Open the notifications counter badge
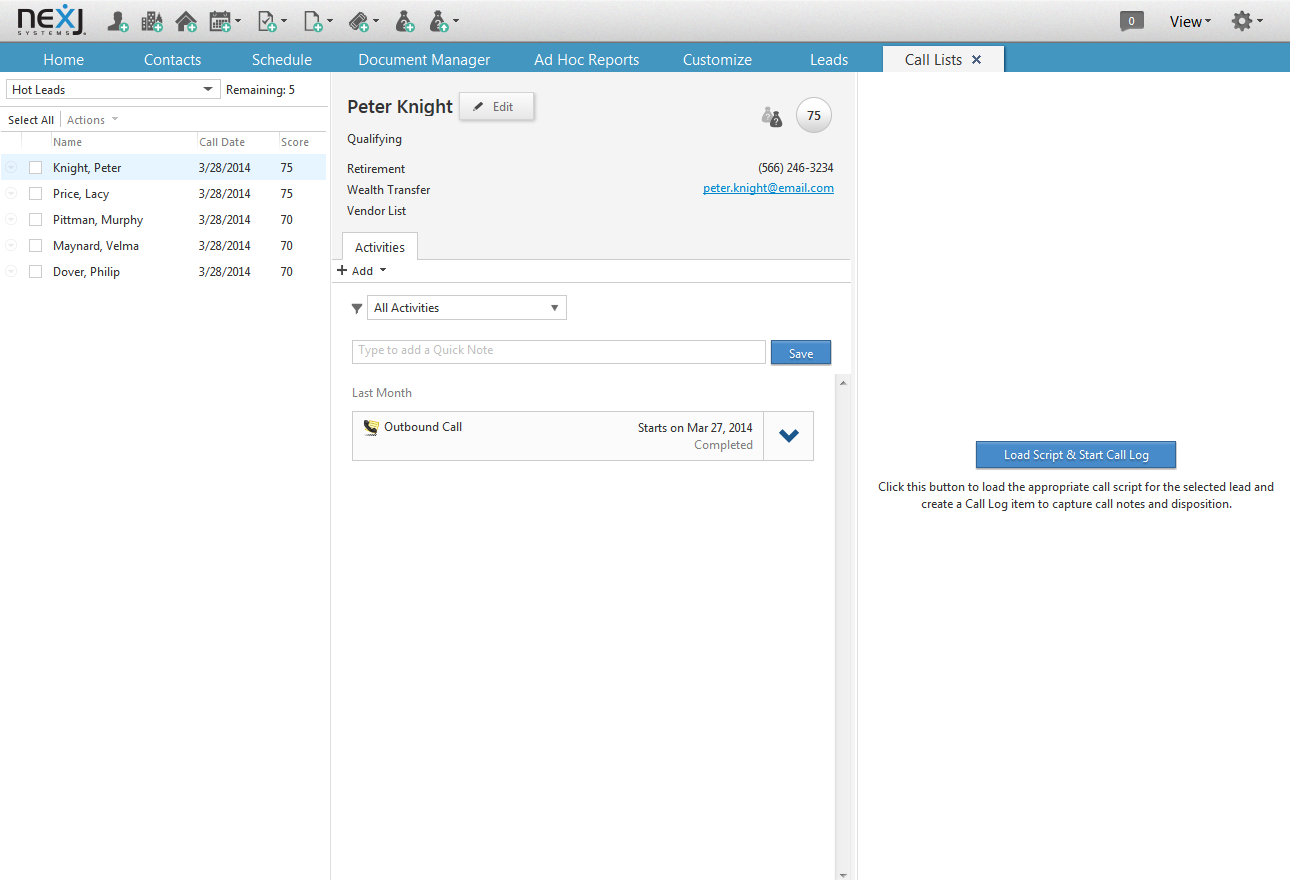The height and width of the screenshot is (880, 1290). click(1132, 21)
